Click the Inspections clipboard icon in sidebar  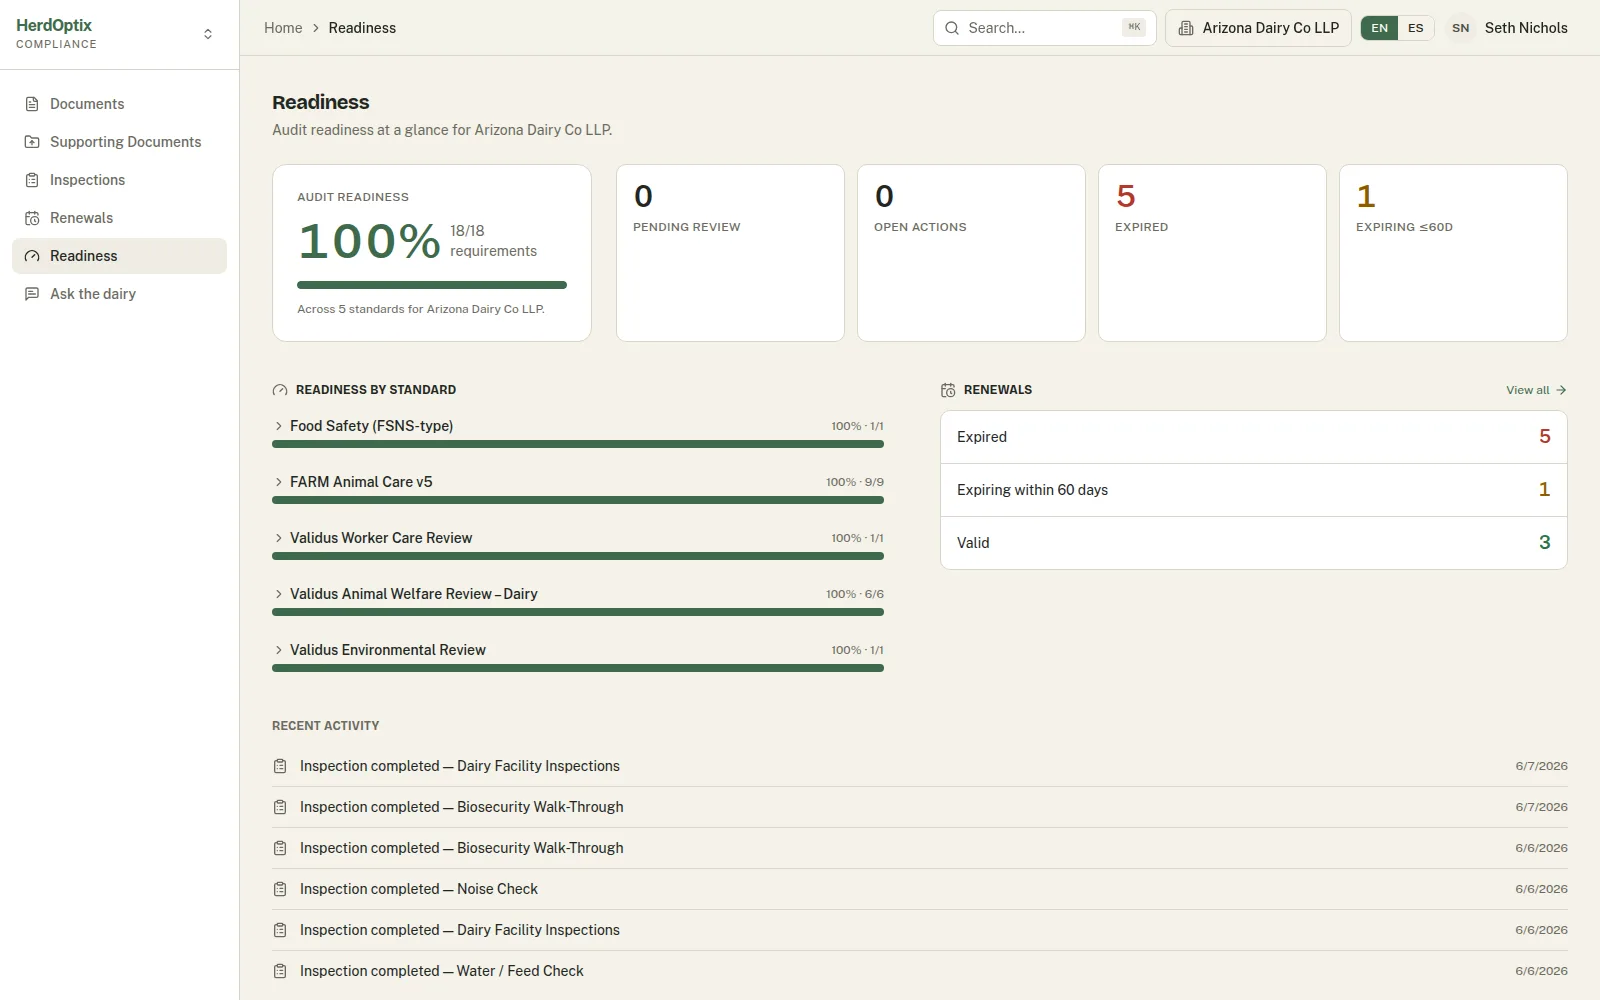32,180
